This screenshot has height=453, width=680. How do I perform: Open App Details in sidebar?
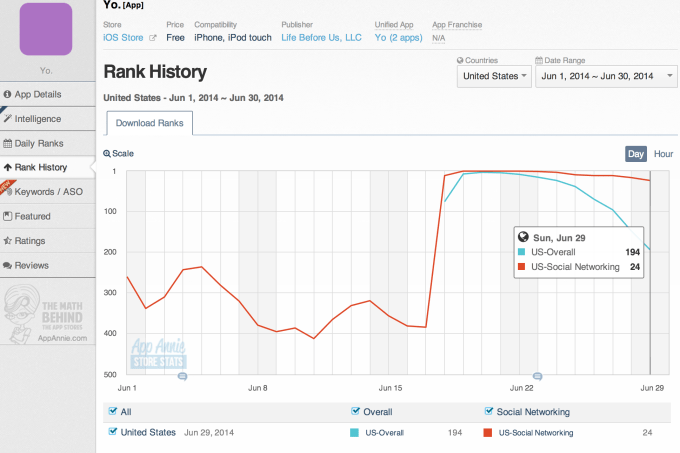click(48, 94)
